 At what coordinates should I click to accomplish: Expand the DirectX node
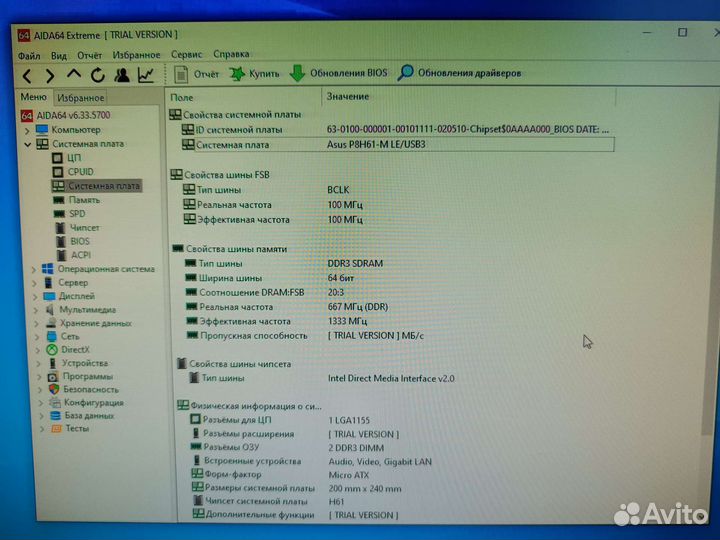(38, 350)
